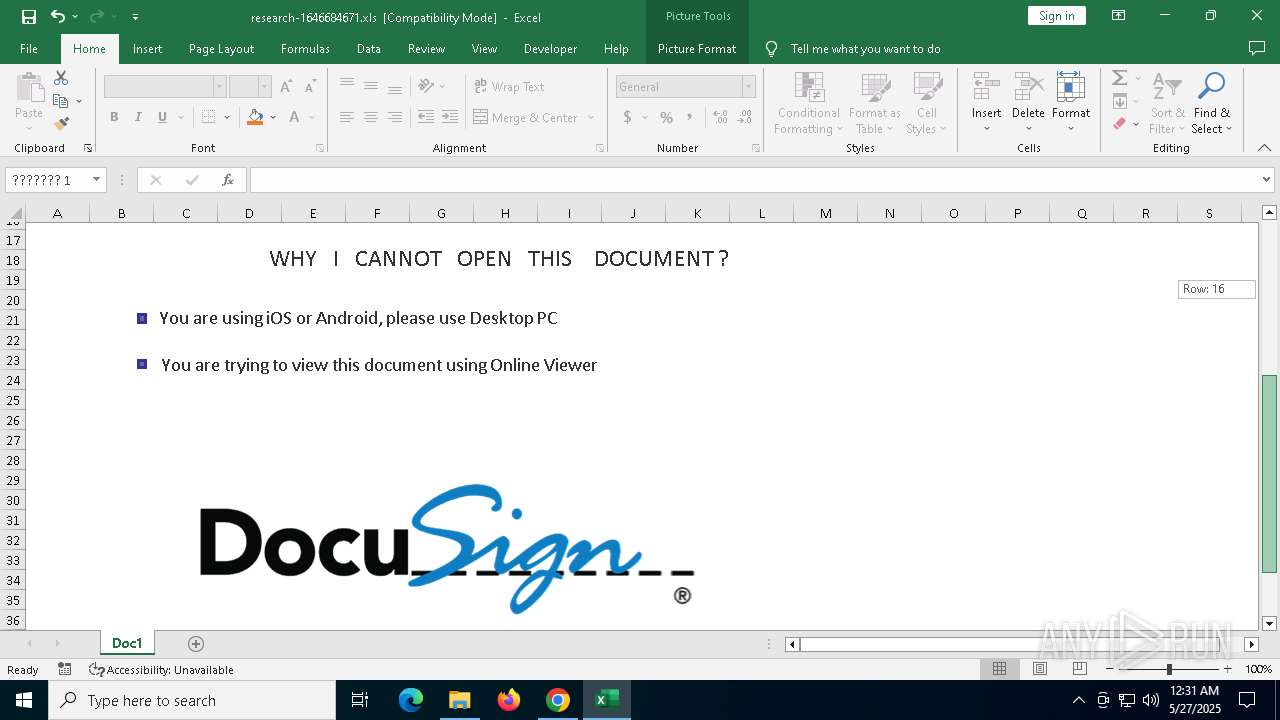Align text right

395,117
